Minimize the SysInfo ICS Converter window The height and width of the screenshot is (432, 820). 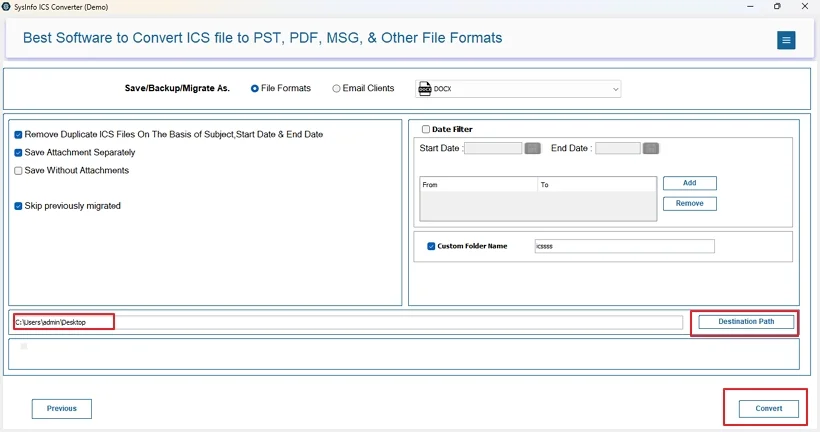coord(750,7)
